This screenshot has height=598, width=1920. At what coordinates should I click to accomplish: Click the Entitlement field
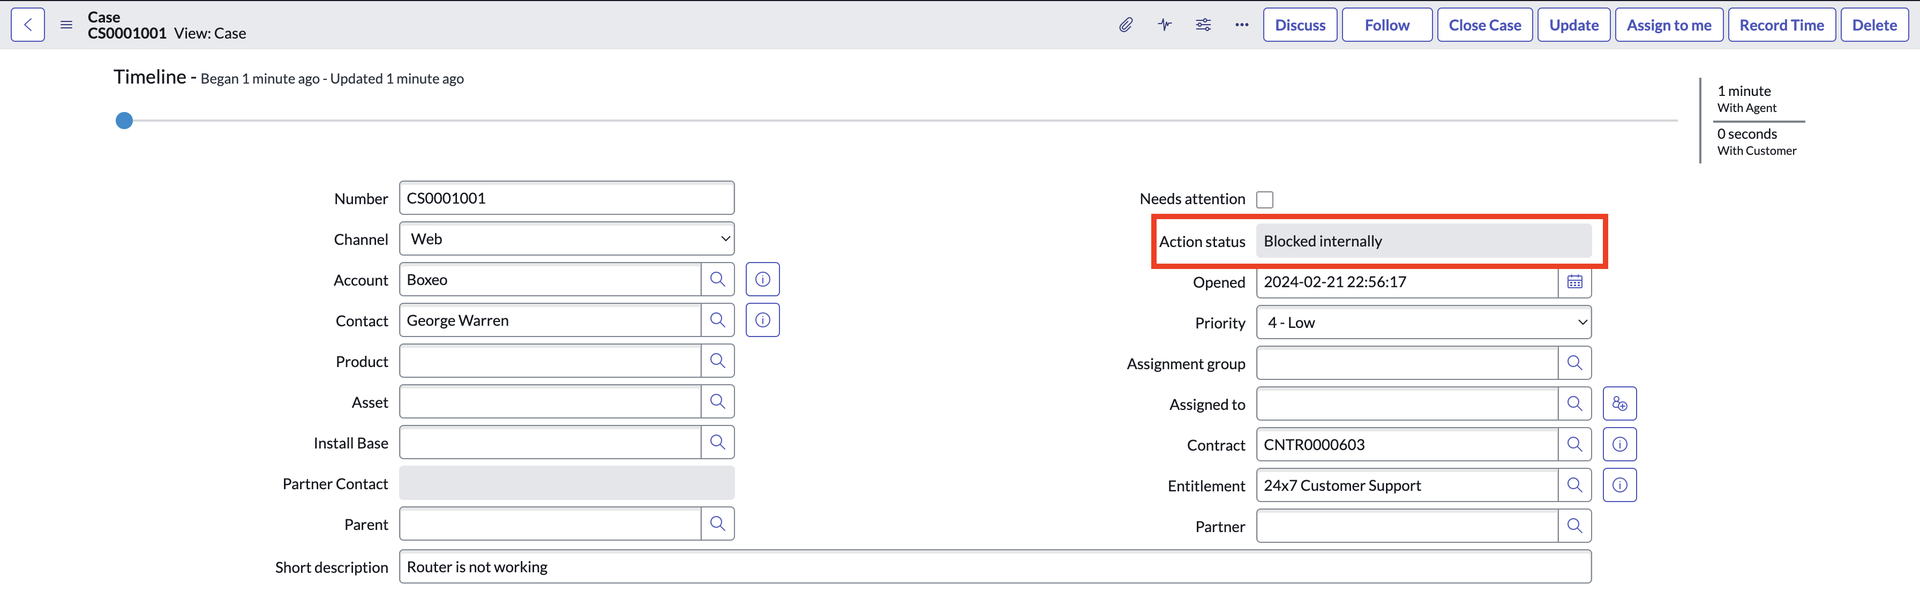coord(1407,486)
